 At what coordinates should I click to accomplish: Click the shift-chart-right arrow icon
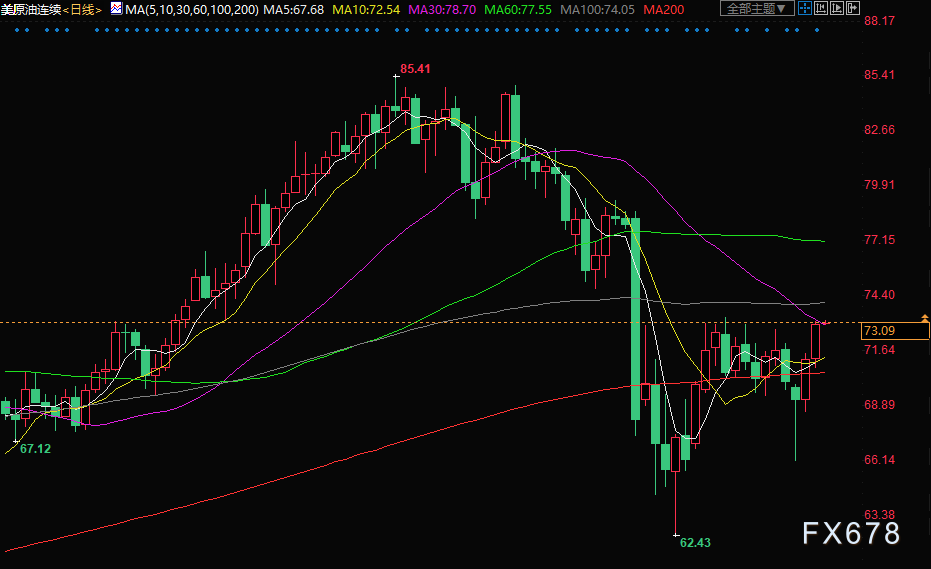point(853,8)
